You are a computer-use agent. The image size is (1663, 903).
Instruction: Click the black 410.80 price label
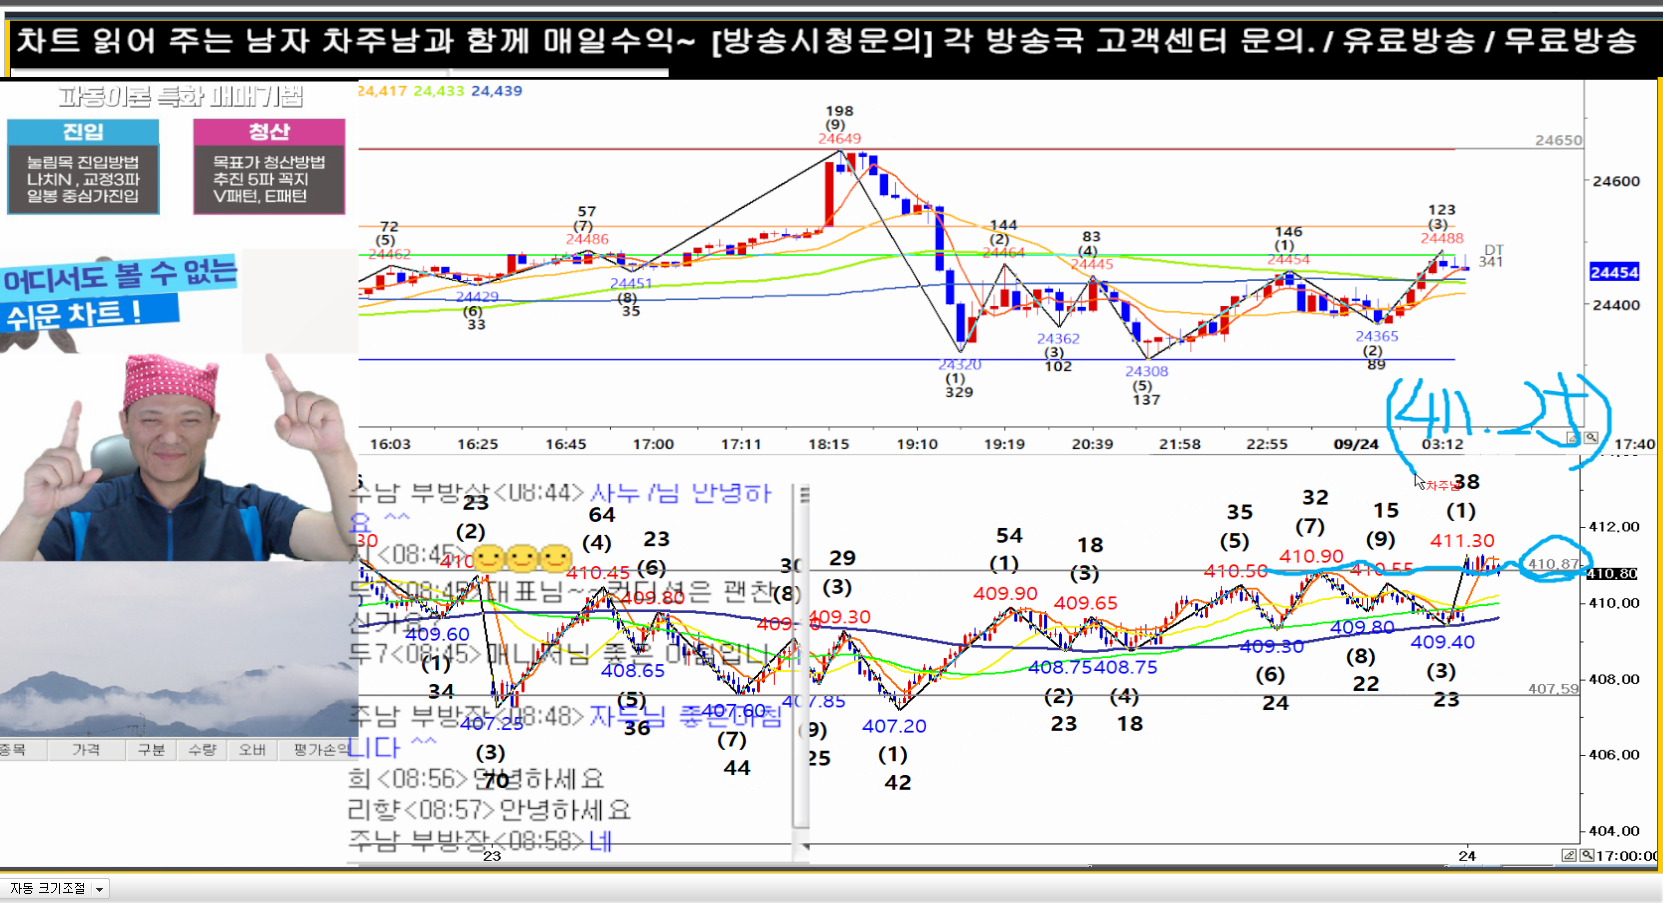point(1612,574)
